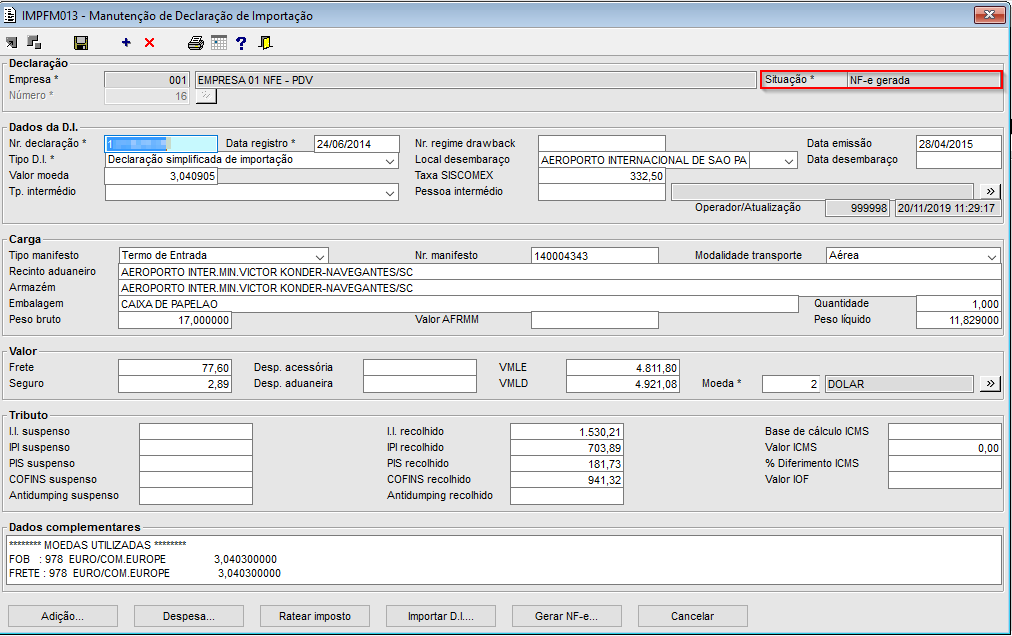Open the Modalidade transporte dropdown
This screenshot has width=1012, height=636.
tap(991, 256)
